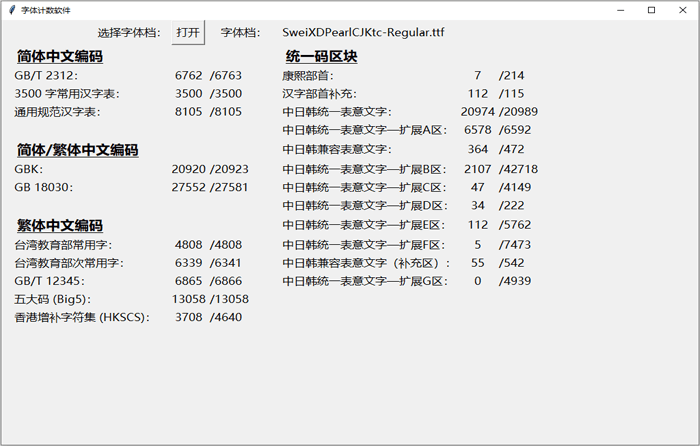Click the 中日韩兼容表意文字 label

(337, 149)
